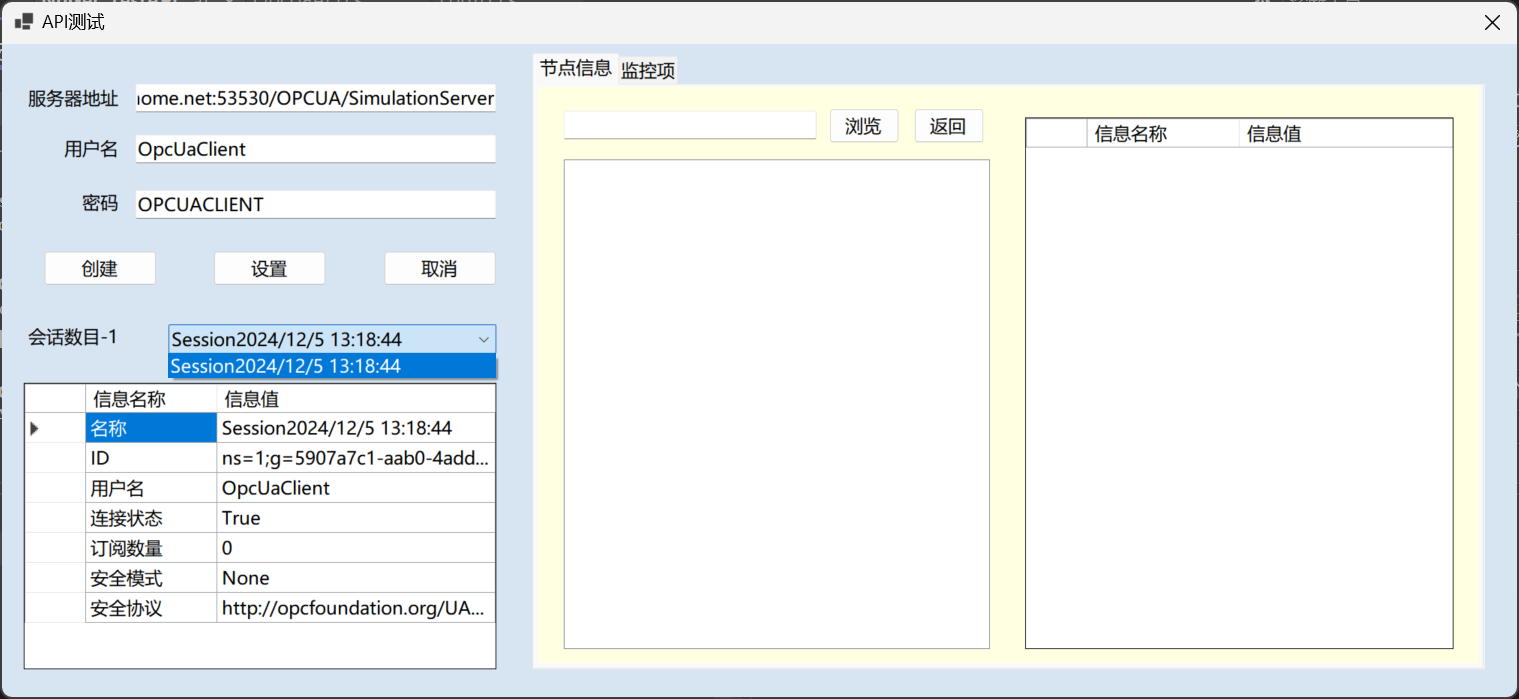The image size is (1519, 699).
Task: Click the 信息值 column header in the session grid
Action: 356,399
